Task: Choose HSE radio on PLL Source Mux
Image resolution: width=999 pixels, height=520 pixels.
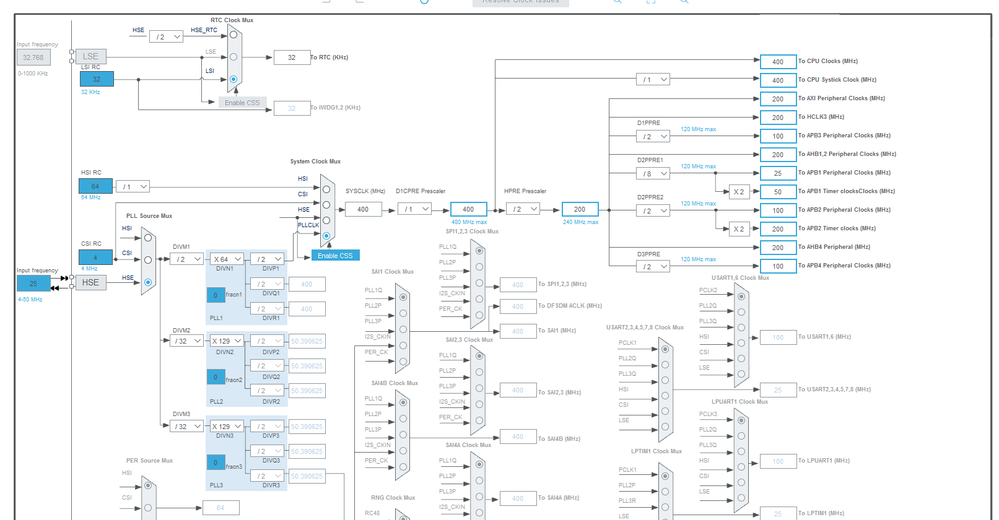Action: [148, 282]
